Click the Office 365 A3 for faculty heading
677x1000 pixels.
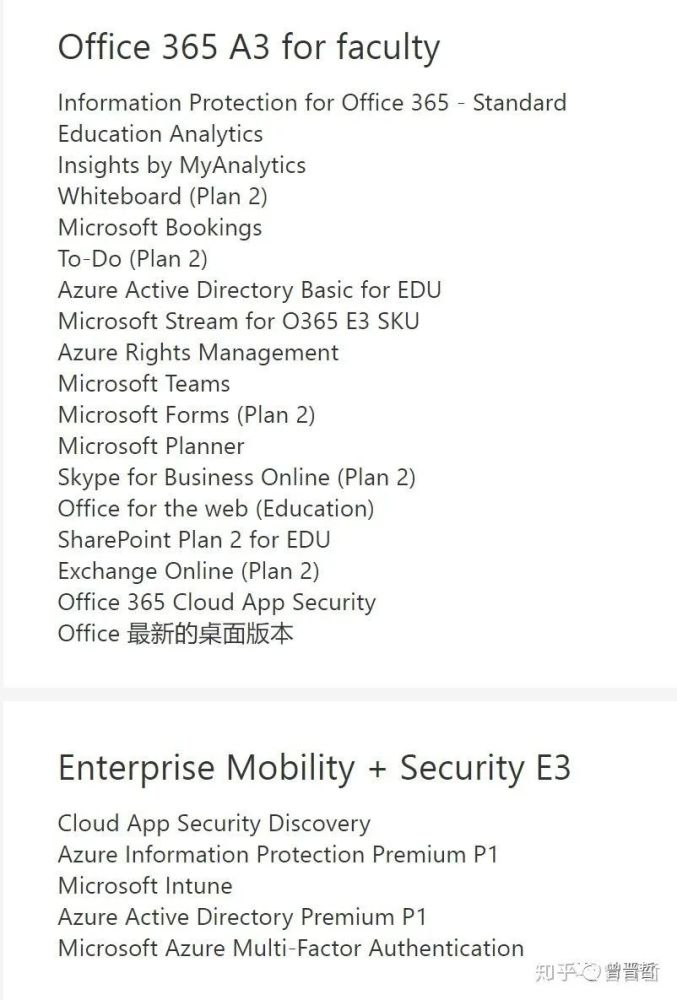(249, 48)
